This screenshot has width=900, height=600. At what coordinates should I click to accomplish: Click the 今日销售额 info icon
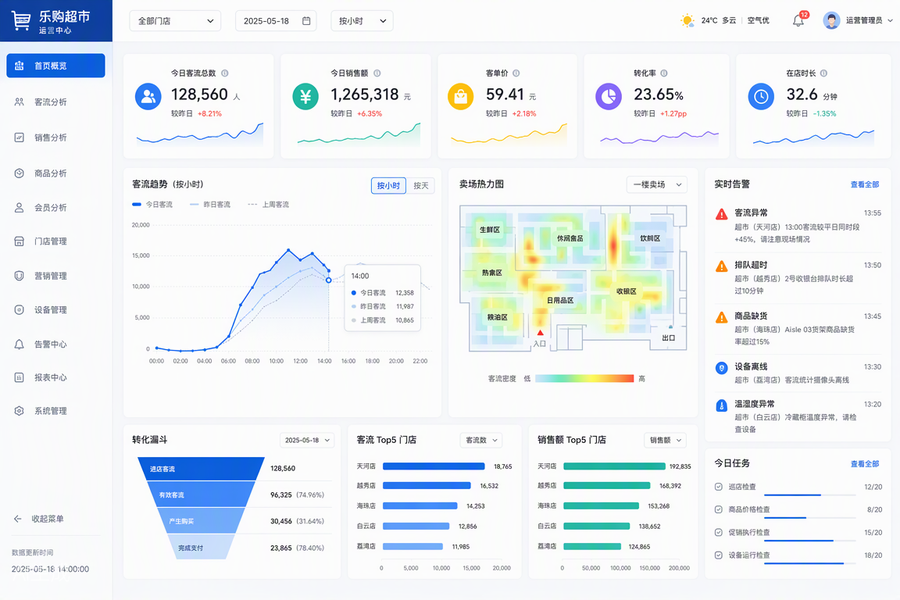[x=377, y=73]
